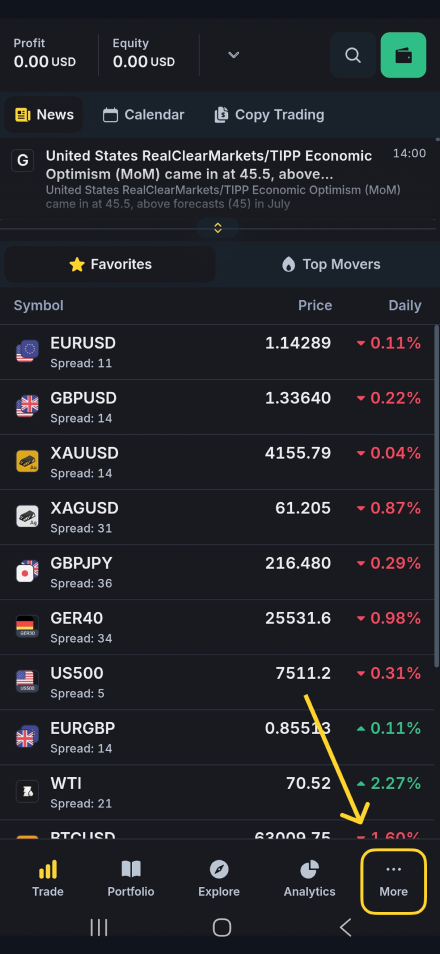
Task: Open the GER40 index row
Action: point(218,627)
